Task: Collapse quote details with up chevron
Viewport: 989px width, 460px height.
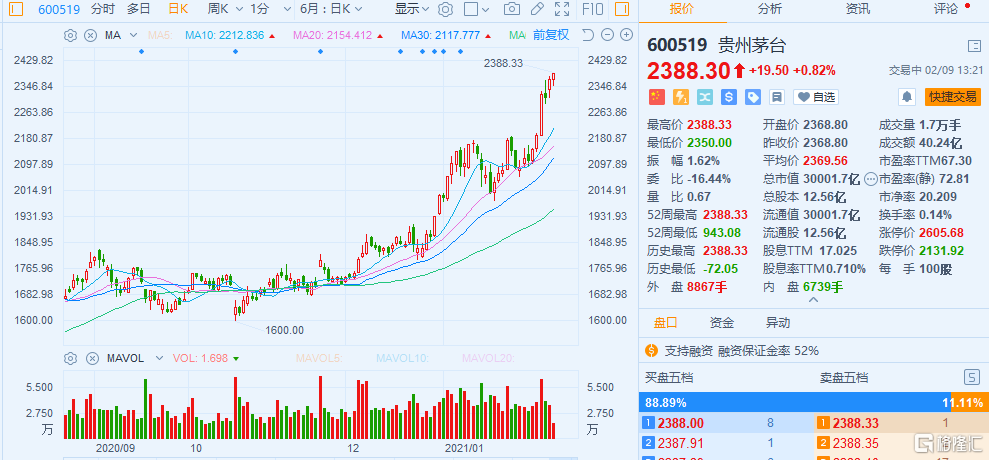Action: 814,299
